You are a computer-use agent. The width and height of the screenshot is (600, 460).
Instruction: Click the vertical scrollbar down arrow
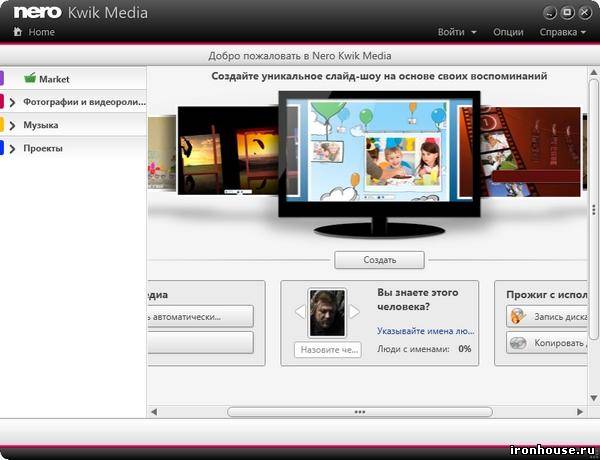pos(593,398)
